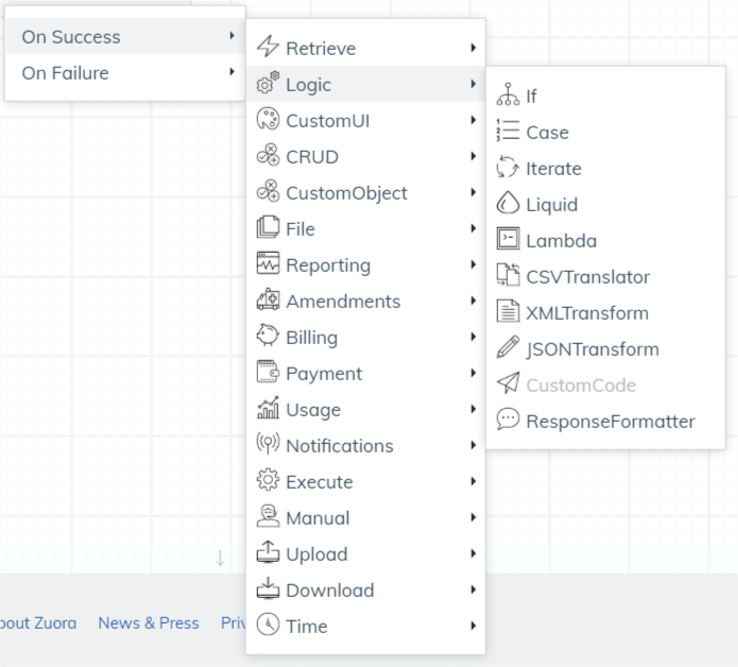Click the Reporting chart icon
Image resolution: width=738 pixels, height=667 pixels.
click(x=268, y=263)
